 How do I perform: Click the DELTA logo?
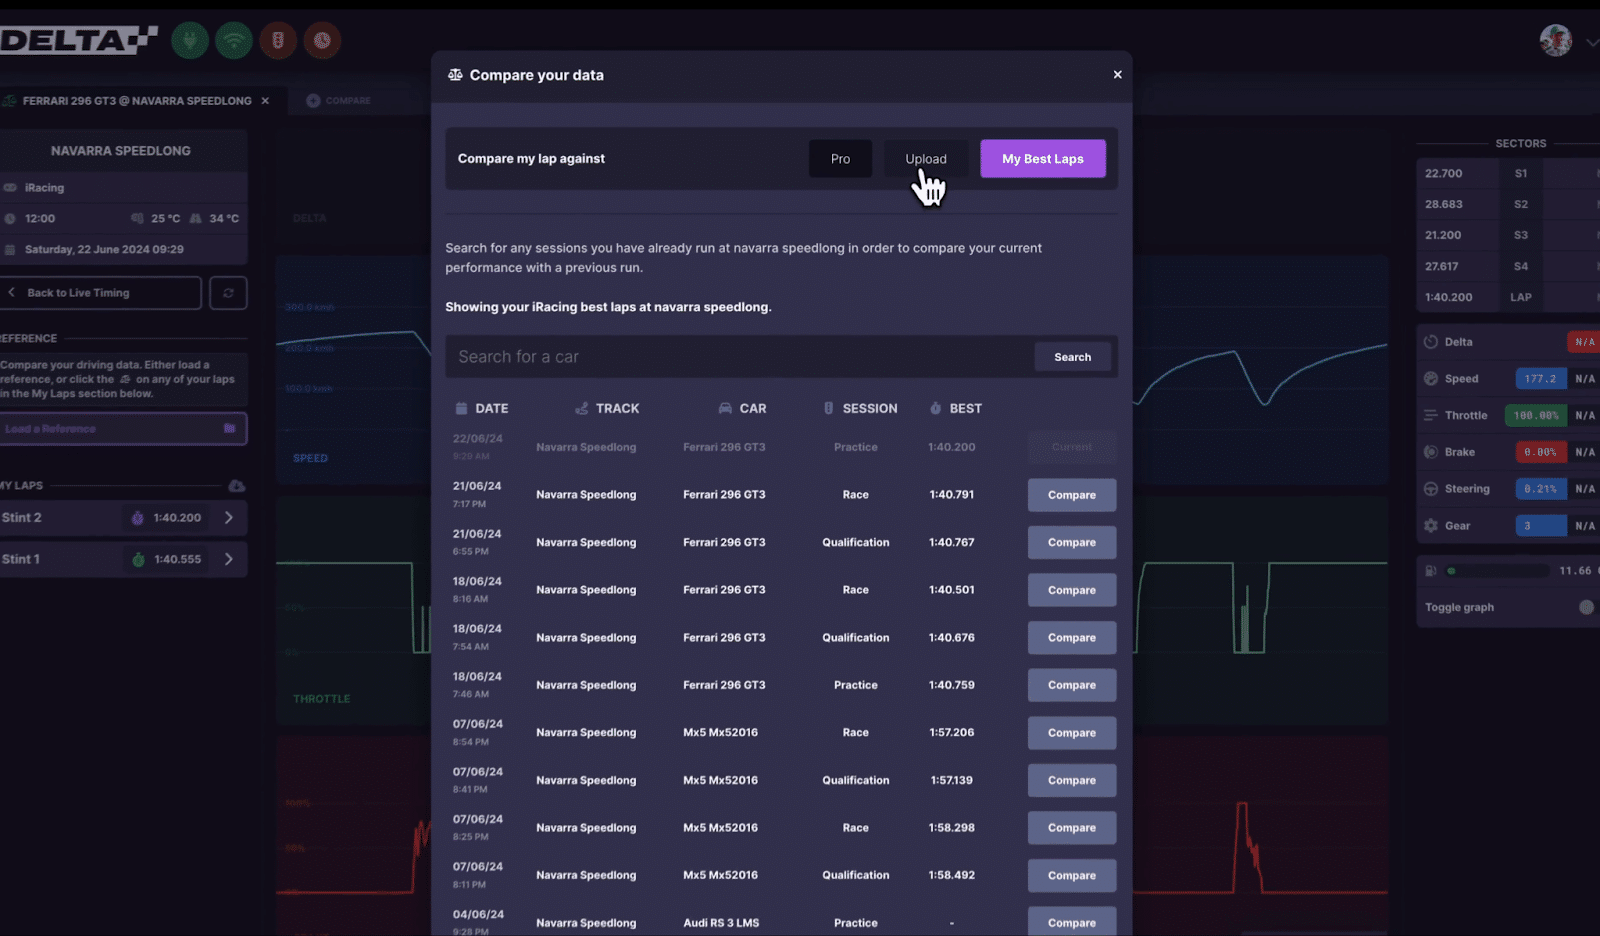78,41
